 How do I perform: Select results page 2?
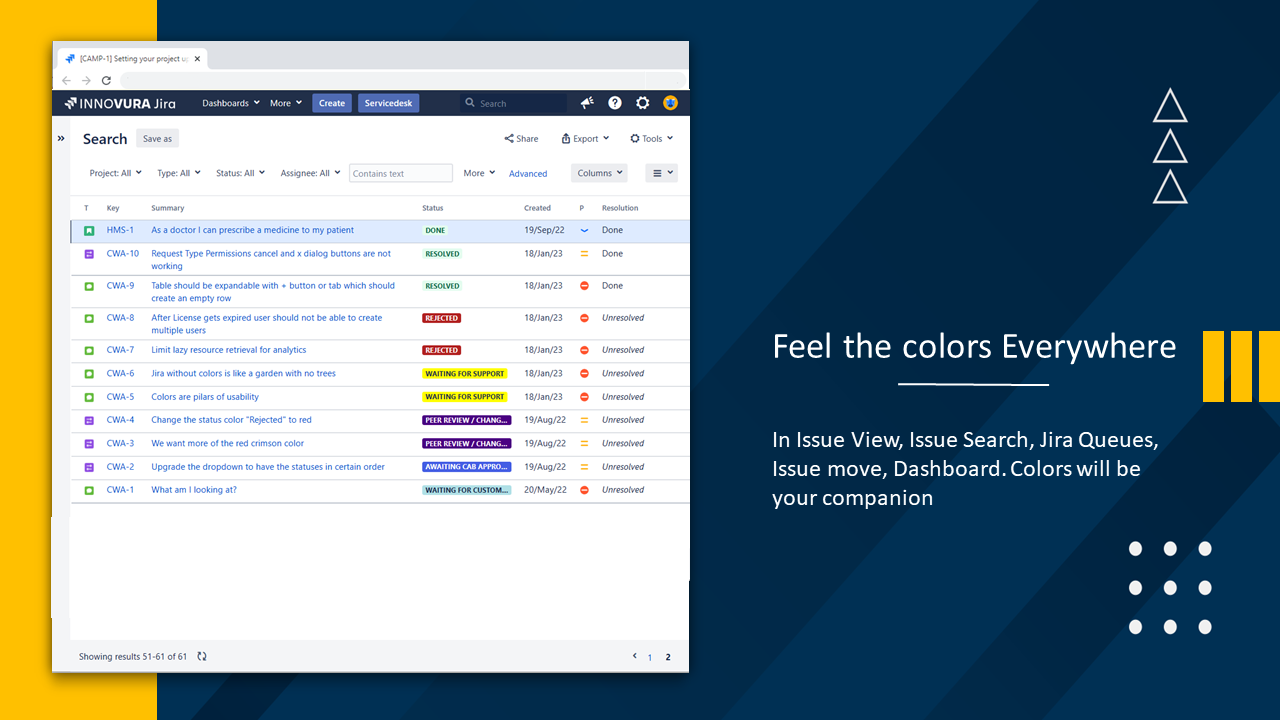(x=668, y=657)
